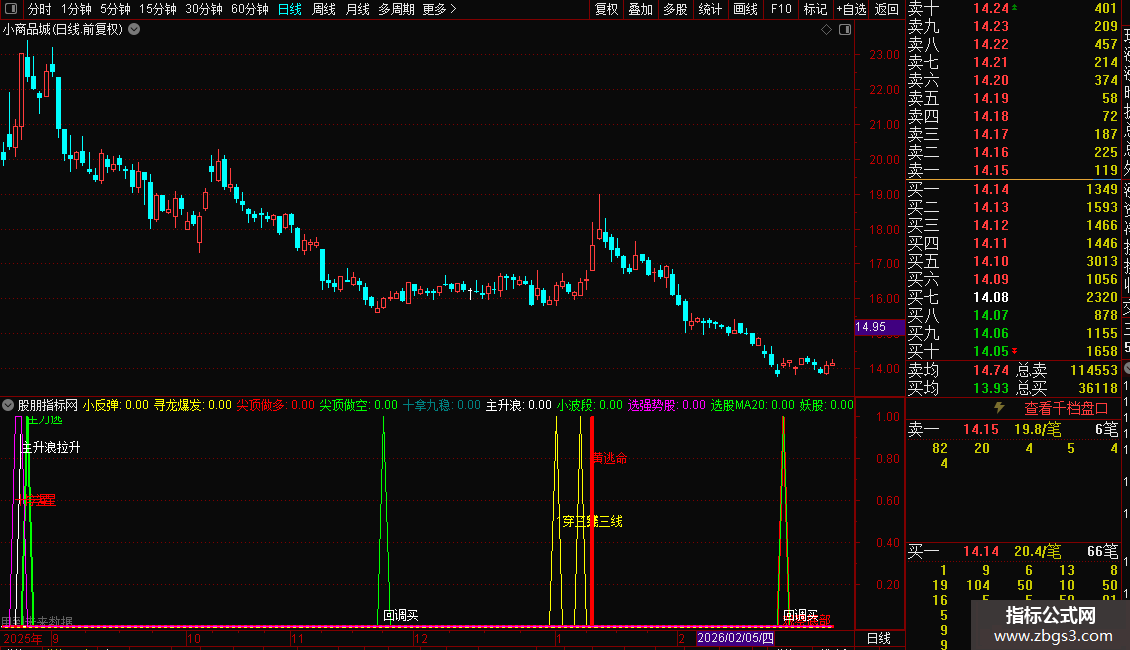Select the 买十 14.05 bid row
The image size is (1130, 650).
pyautogui.click(x=1013, y=352)
